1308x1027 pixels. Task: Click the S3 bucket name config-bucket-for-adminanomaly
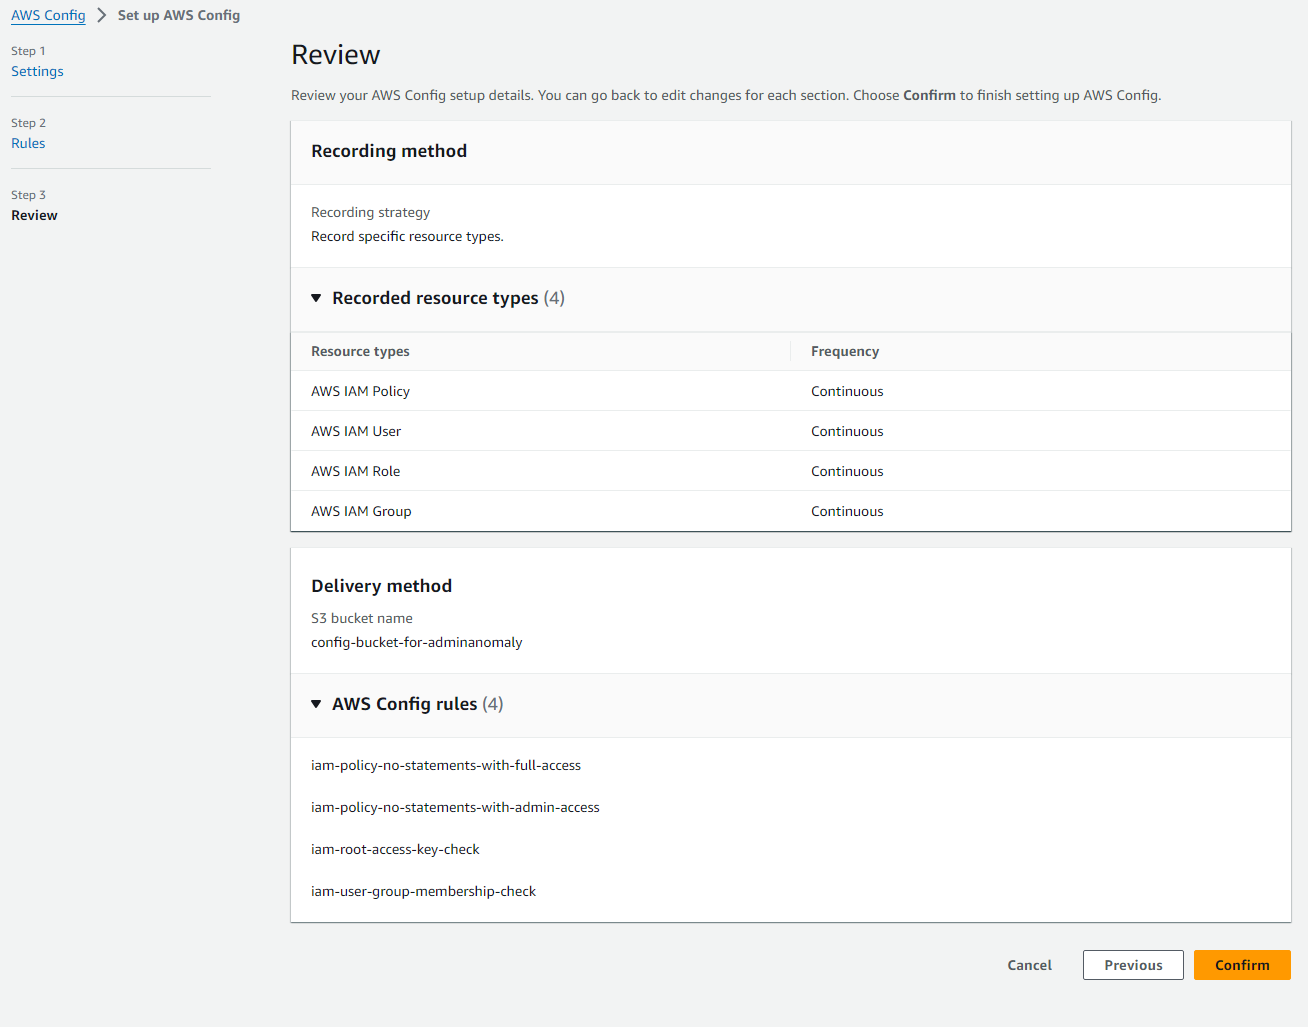(x=416, y=642)
